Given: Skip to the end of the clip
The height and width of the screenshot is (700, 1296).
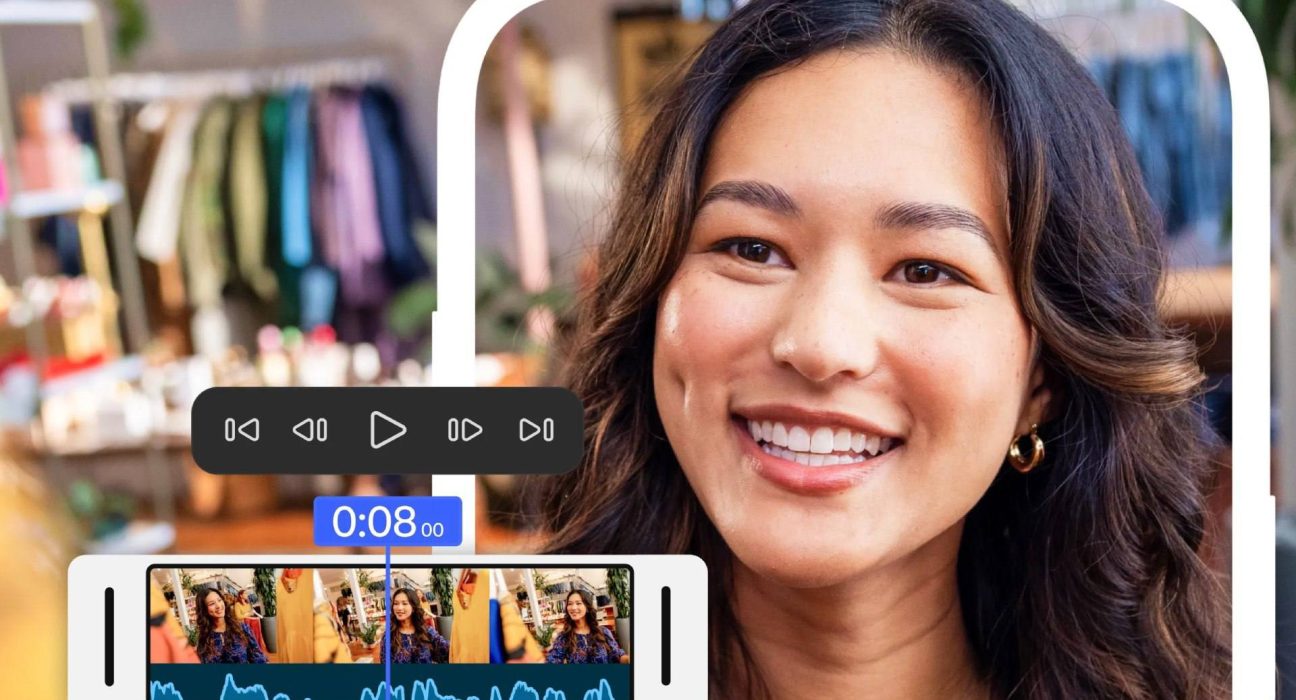Looking at the screenshot, I should point(536,430).
